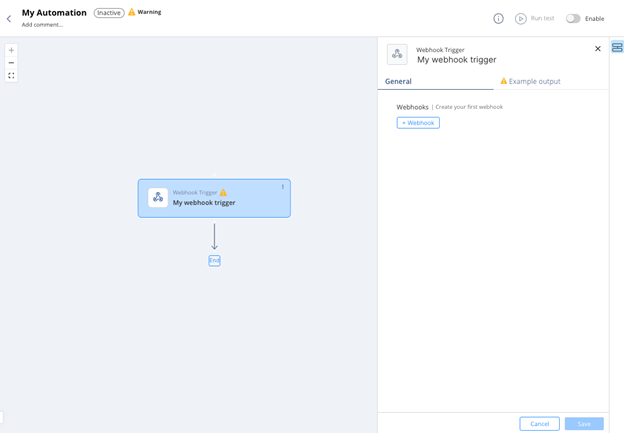The height and width of the screenshot is (433, 624).
Task: Click the webhook icon on trigger node
Action: tap(158, 198)
